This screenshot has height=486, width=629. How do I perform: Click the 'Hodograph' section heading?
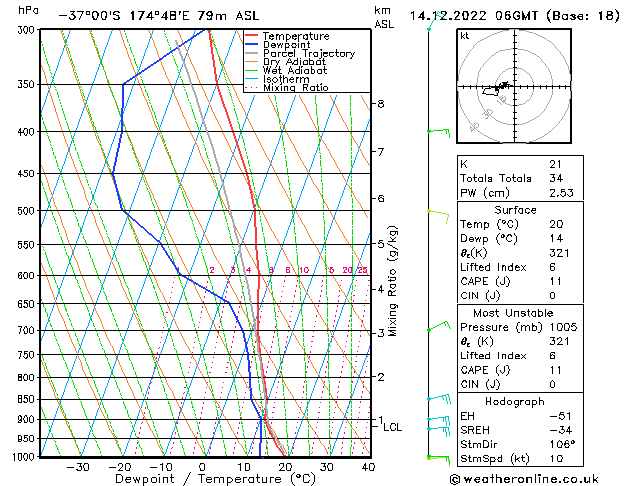(x=515, y=402)
